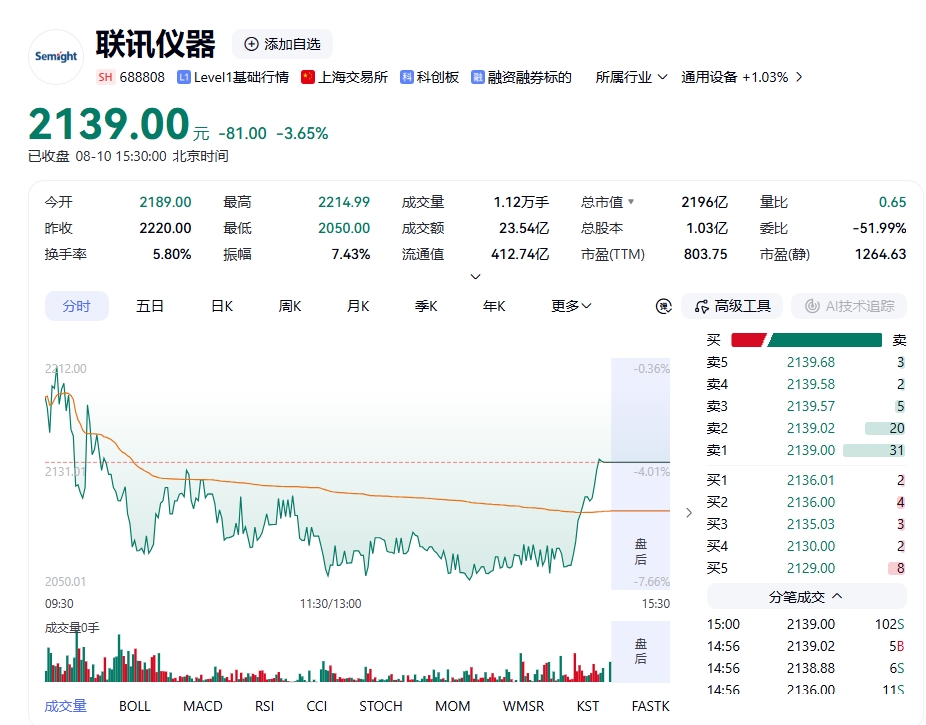This screenshot has width=926, height=725.
Task: Click the Level1基础行情 badge icon
Action: [184, 77]
